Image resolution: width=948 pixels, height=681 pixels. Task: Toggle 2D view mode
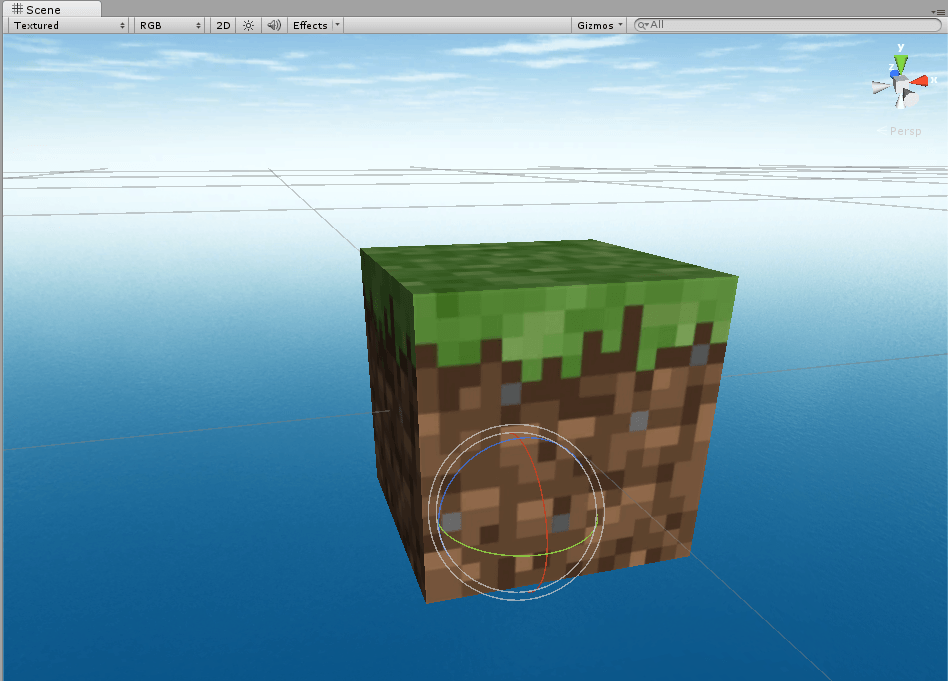tap(223, 25)
